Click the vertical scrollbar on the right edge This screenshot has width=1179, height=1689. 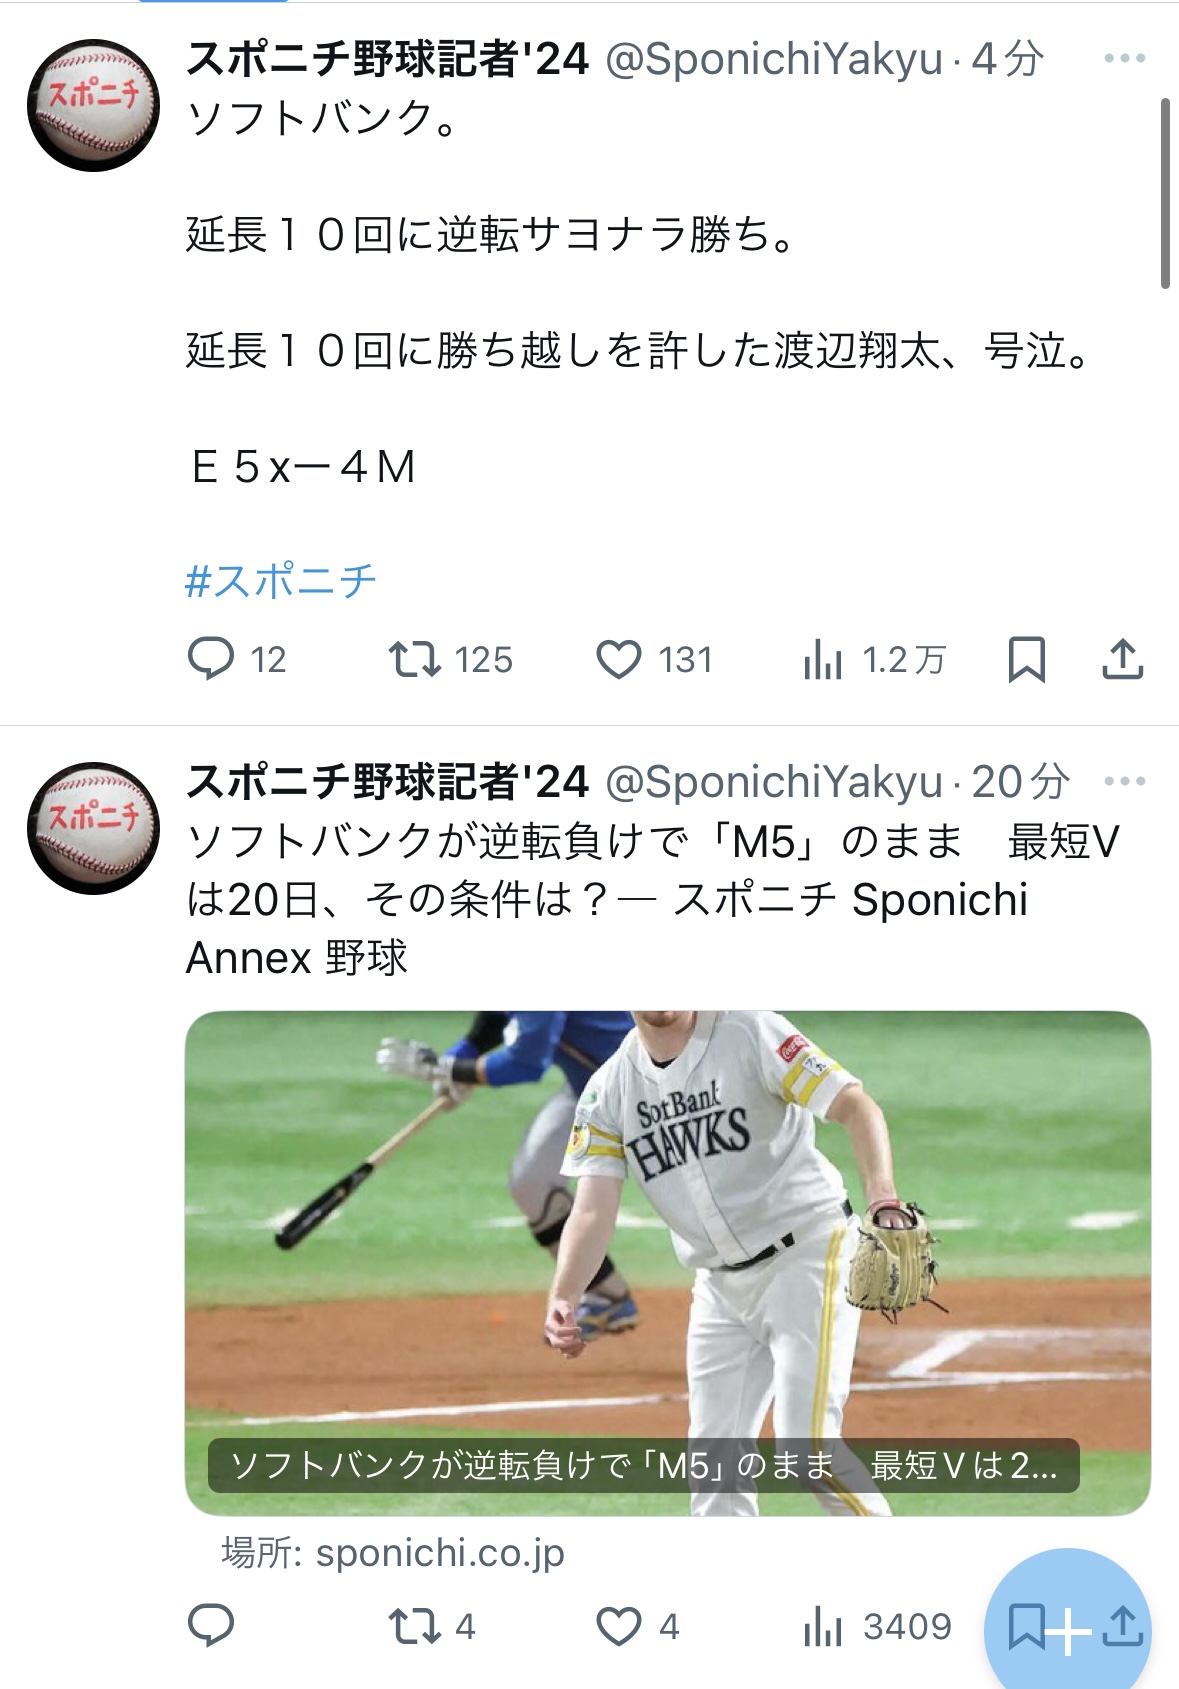(x=1165, y=194)
